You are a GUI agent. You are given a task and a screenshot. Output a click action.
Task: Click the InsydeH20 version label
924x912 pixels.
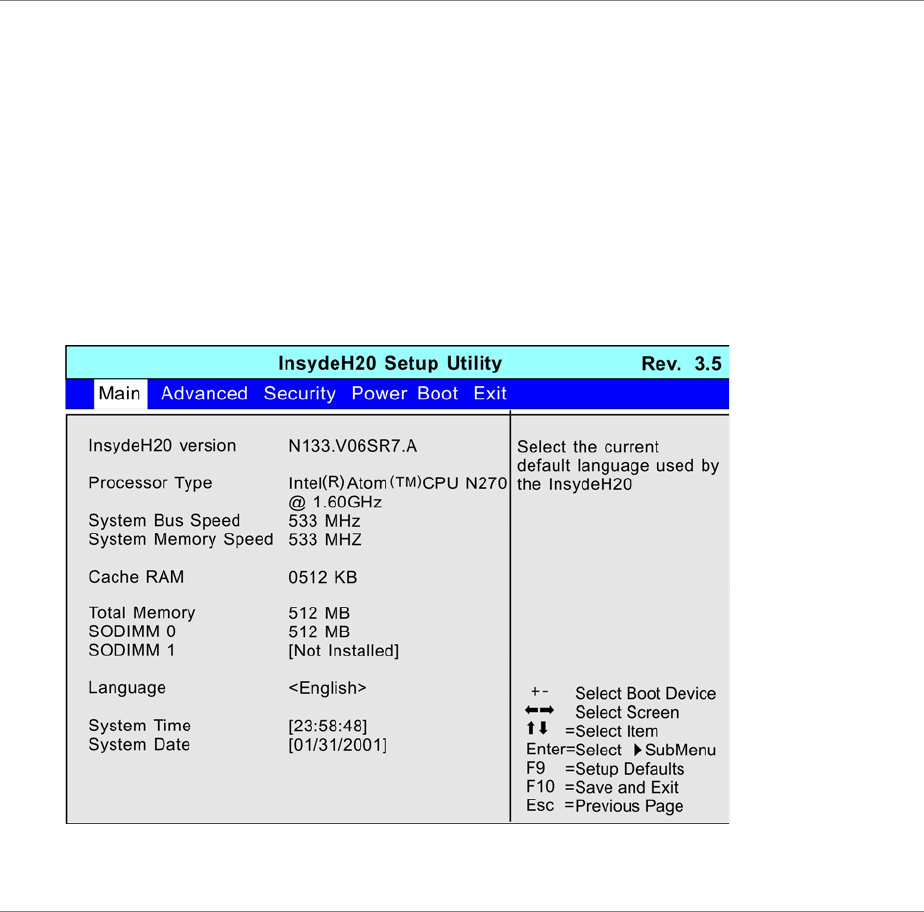[x=162, y=446]
